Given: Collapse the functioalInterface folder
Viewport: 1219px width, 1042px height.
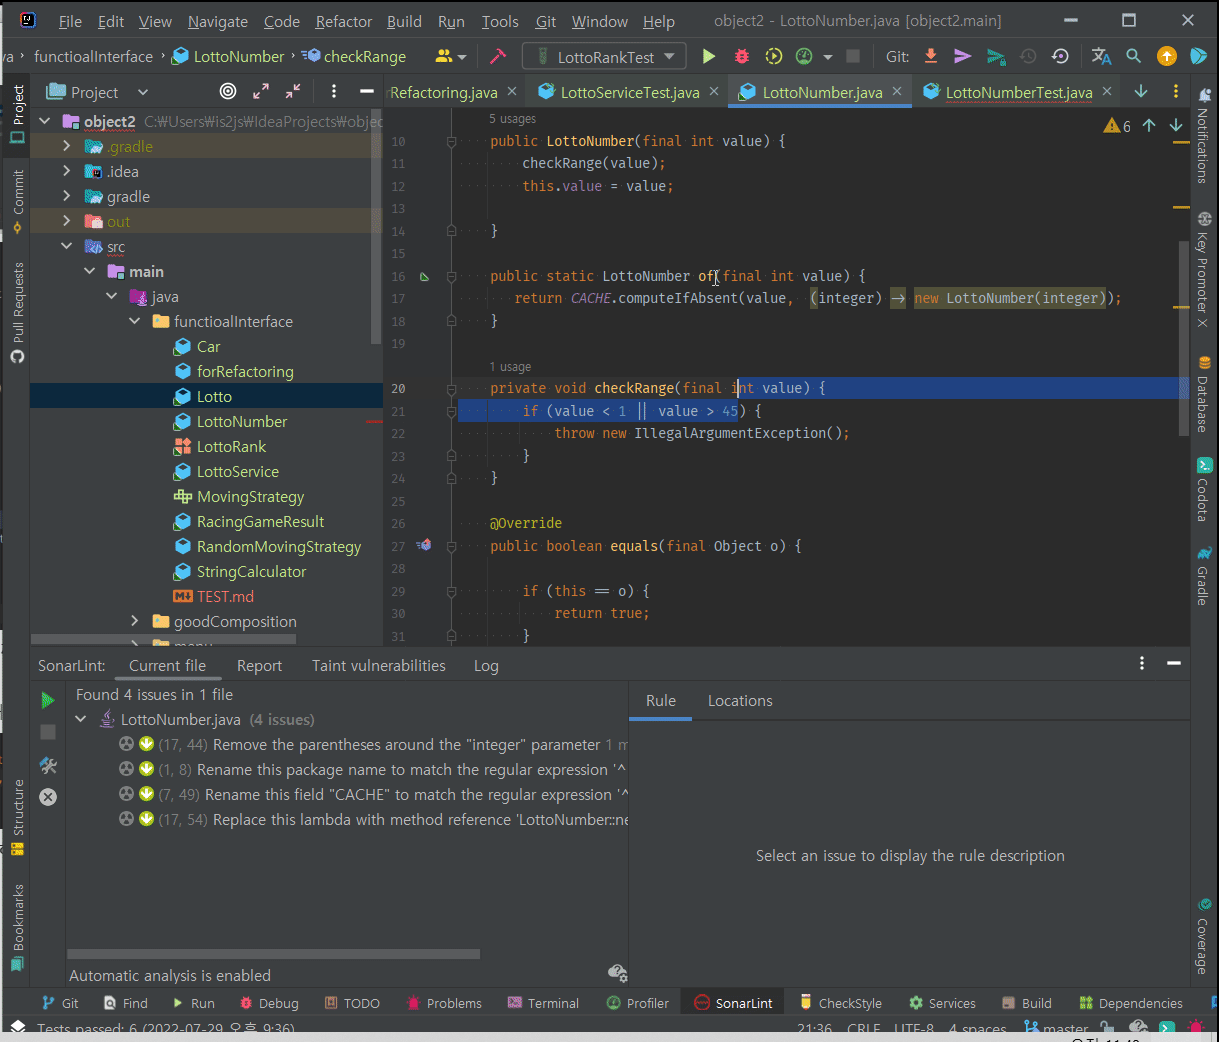Looking at the screenshot, I should coord(135,322).
